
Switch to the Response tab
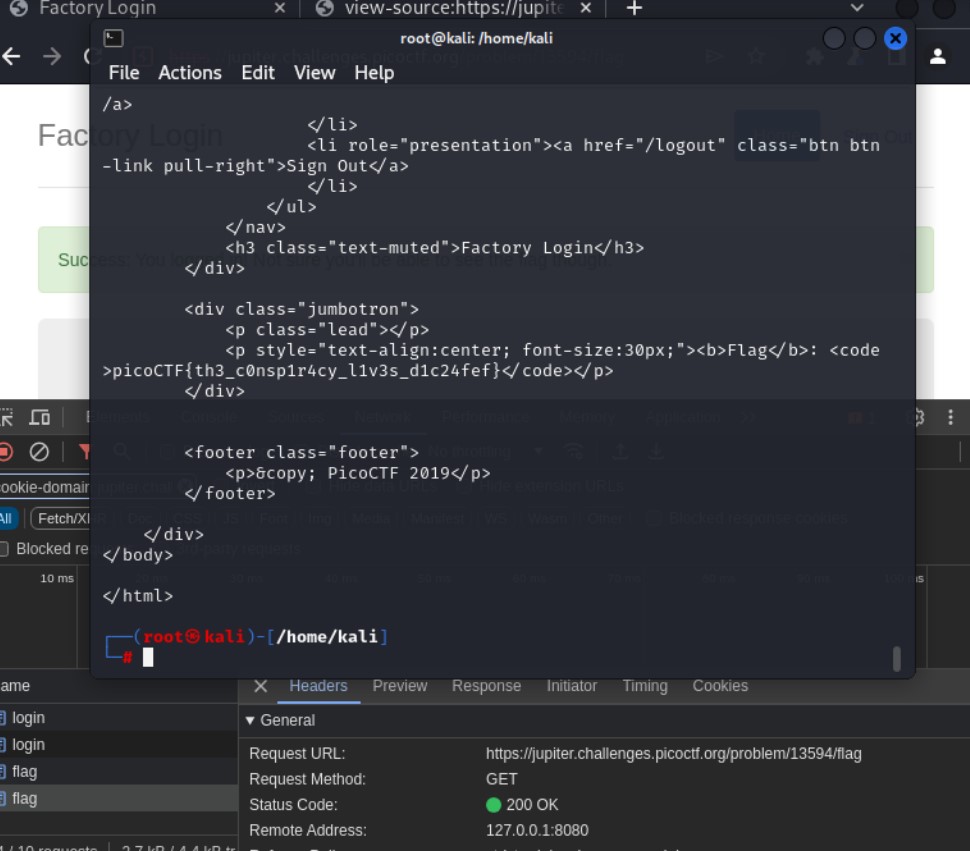click(486, 686)
